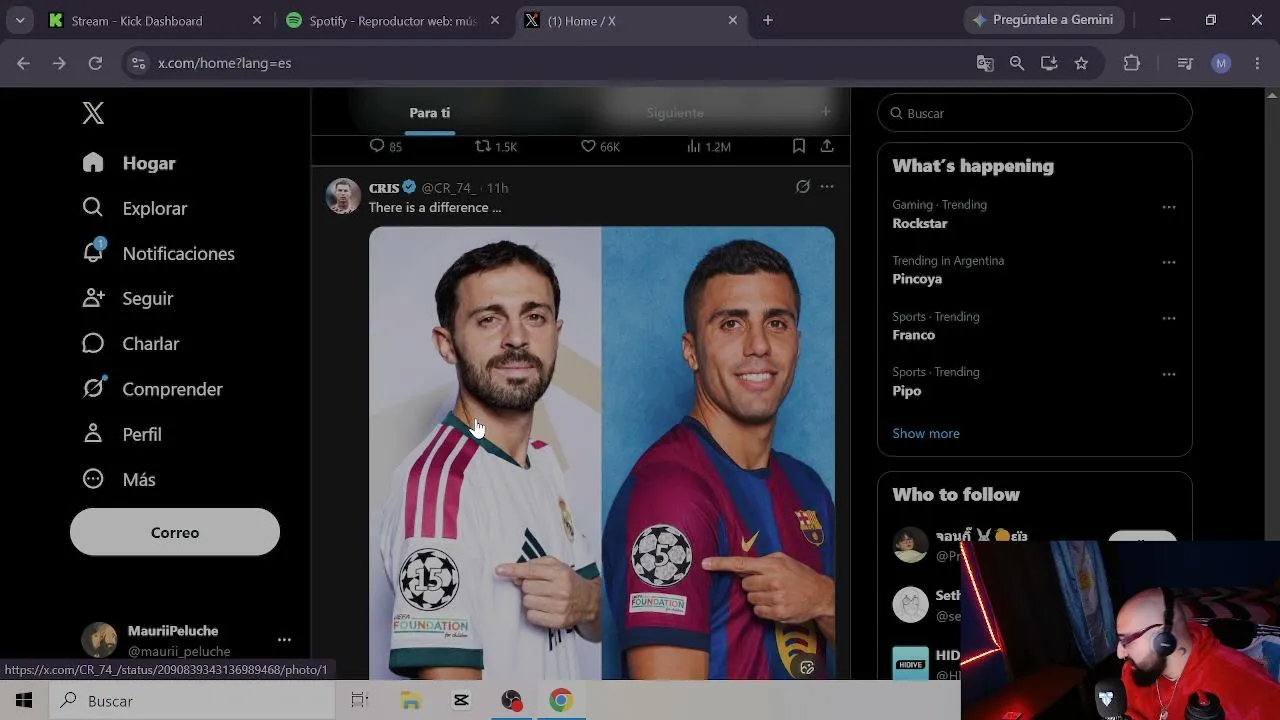Open the Google Translate page icon
Viewport: 1280px width, 720px height.
point(985,63)
